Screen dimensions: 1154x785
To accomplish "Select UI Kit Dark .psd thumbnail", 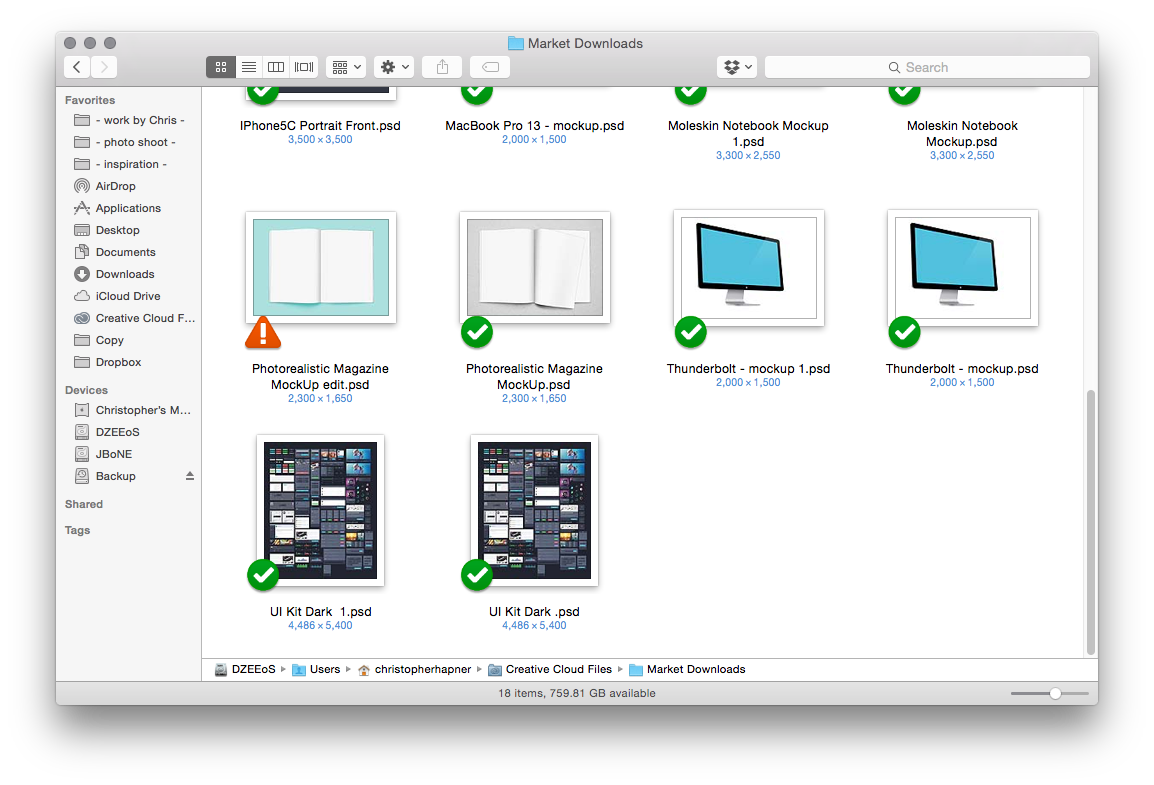I will coord(534,511).
